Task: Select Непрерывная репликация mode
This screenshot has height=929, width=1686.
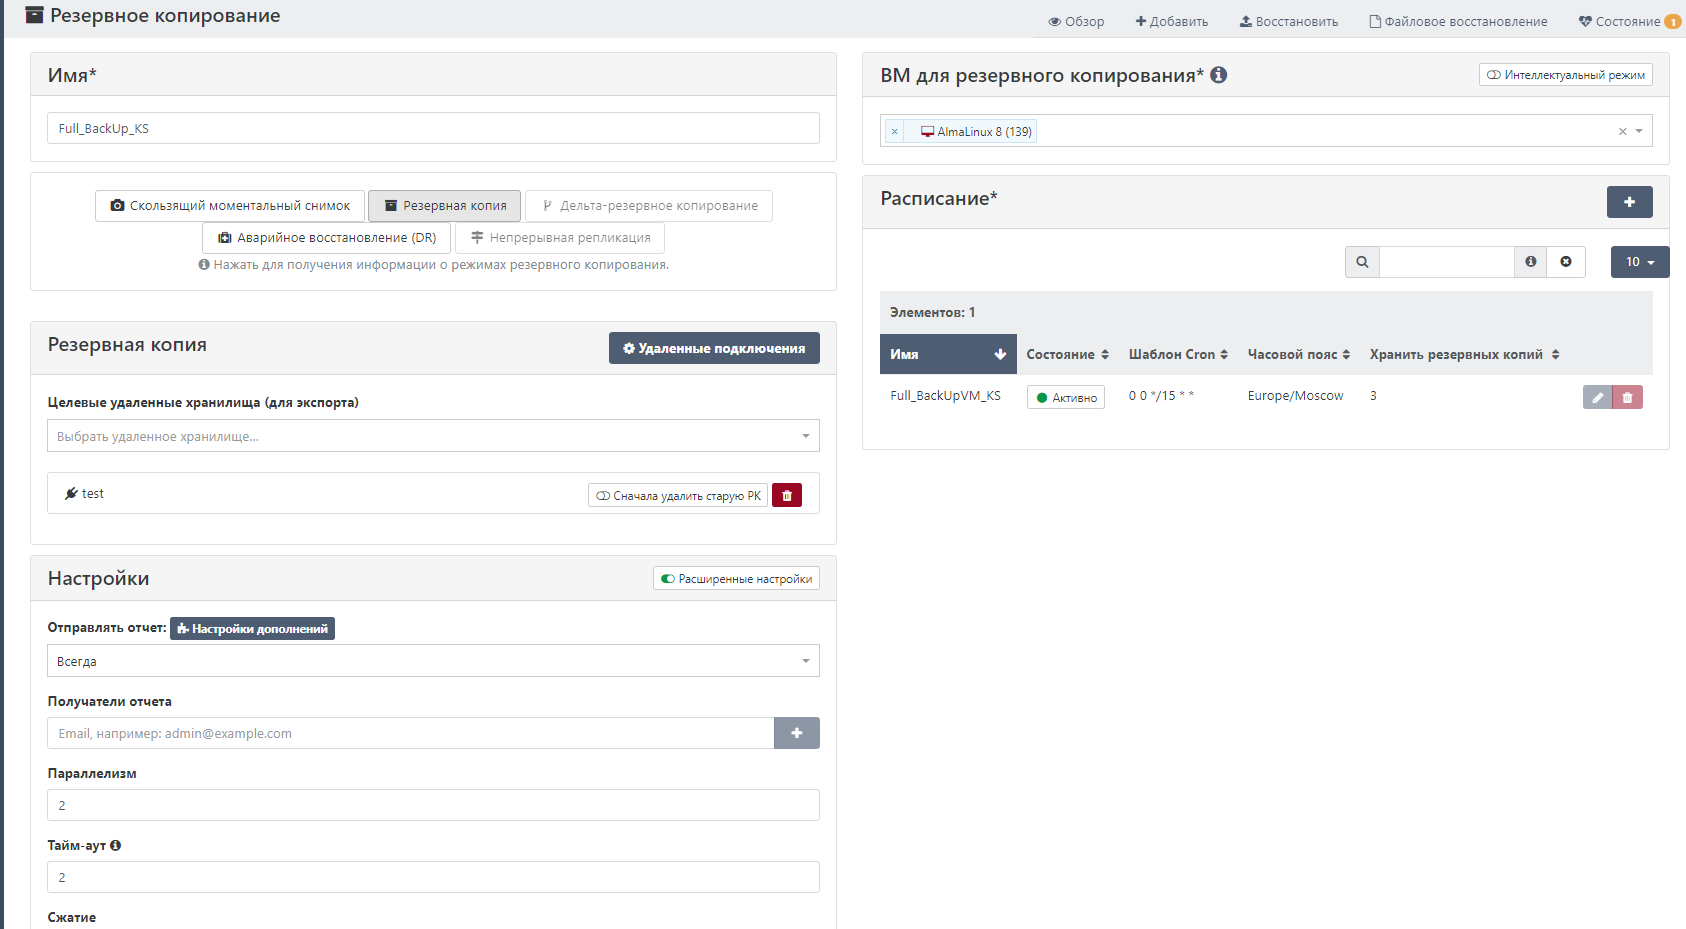Action: click(x=560, y=238)
